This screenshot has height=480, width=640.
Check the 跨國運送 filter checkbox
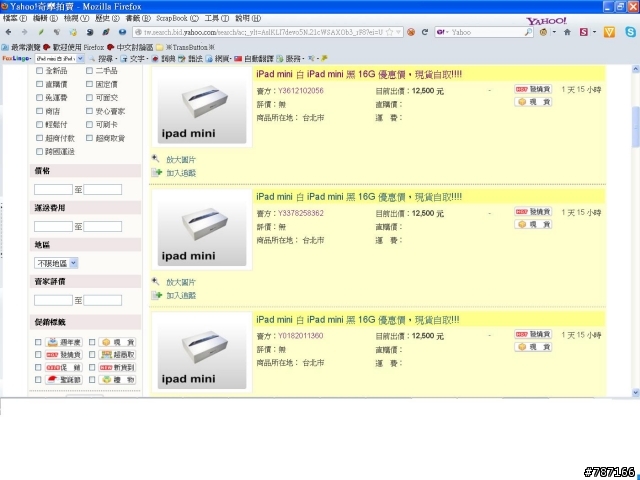(39, 151)
